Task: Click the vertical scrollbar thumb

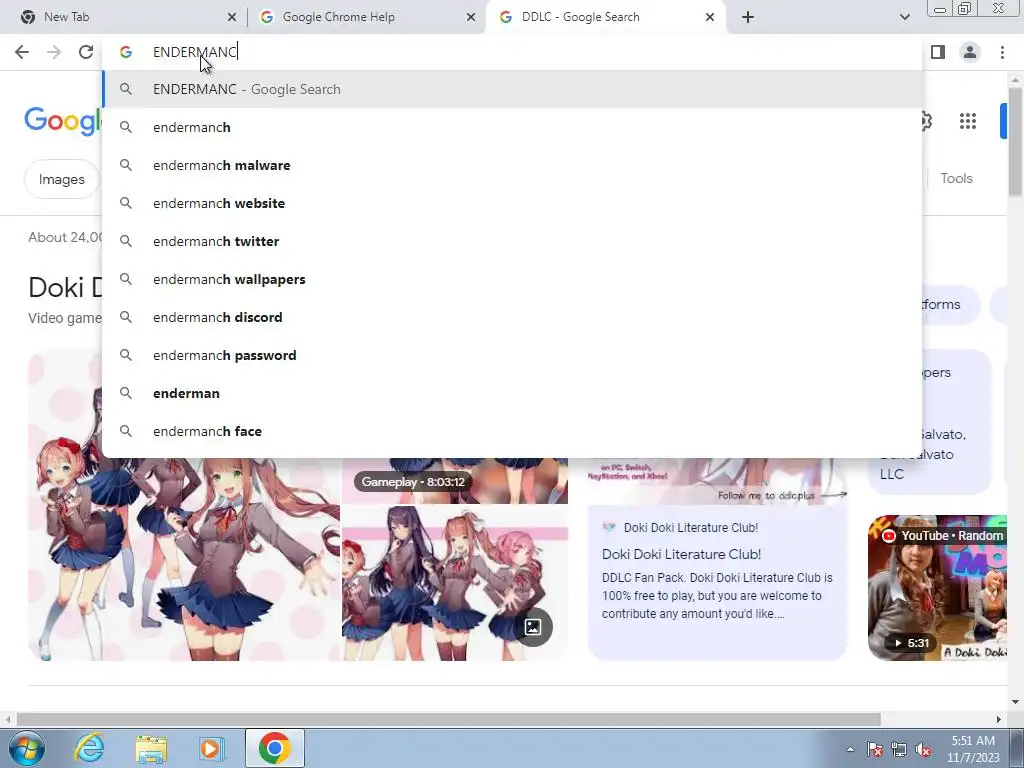Action: tap(1015, 140)
